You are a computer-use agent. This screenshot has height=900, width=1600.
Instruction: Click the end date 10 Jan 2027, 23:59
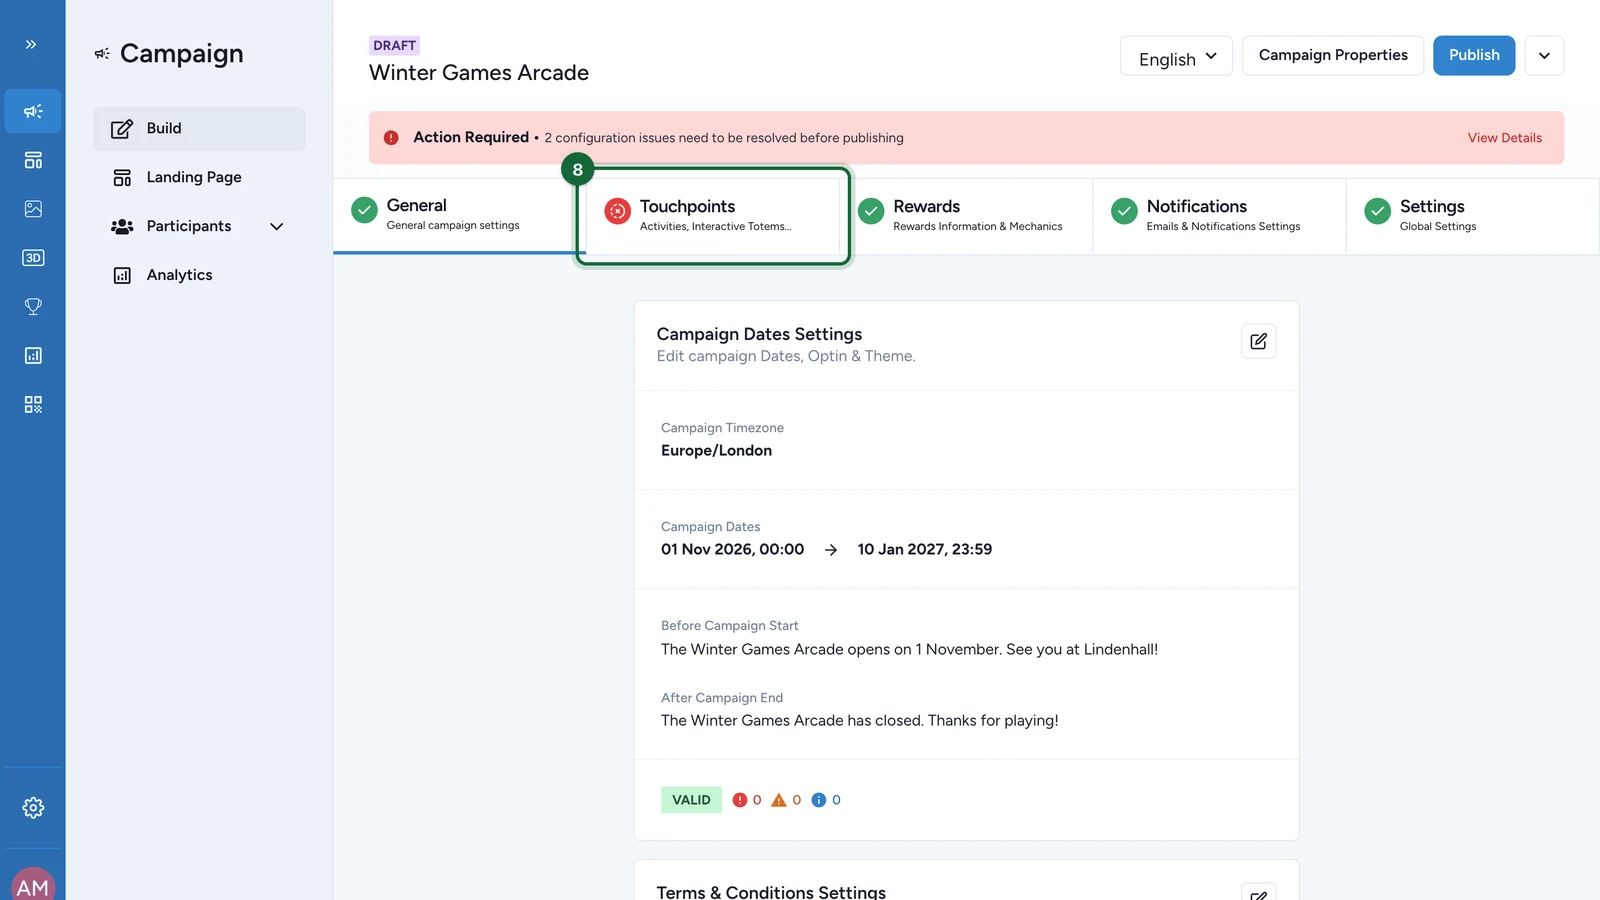[924, 550]
